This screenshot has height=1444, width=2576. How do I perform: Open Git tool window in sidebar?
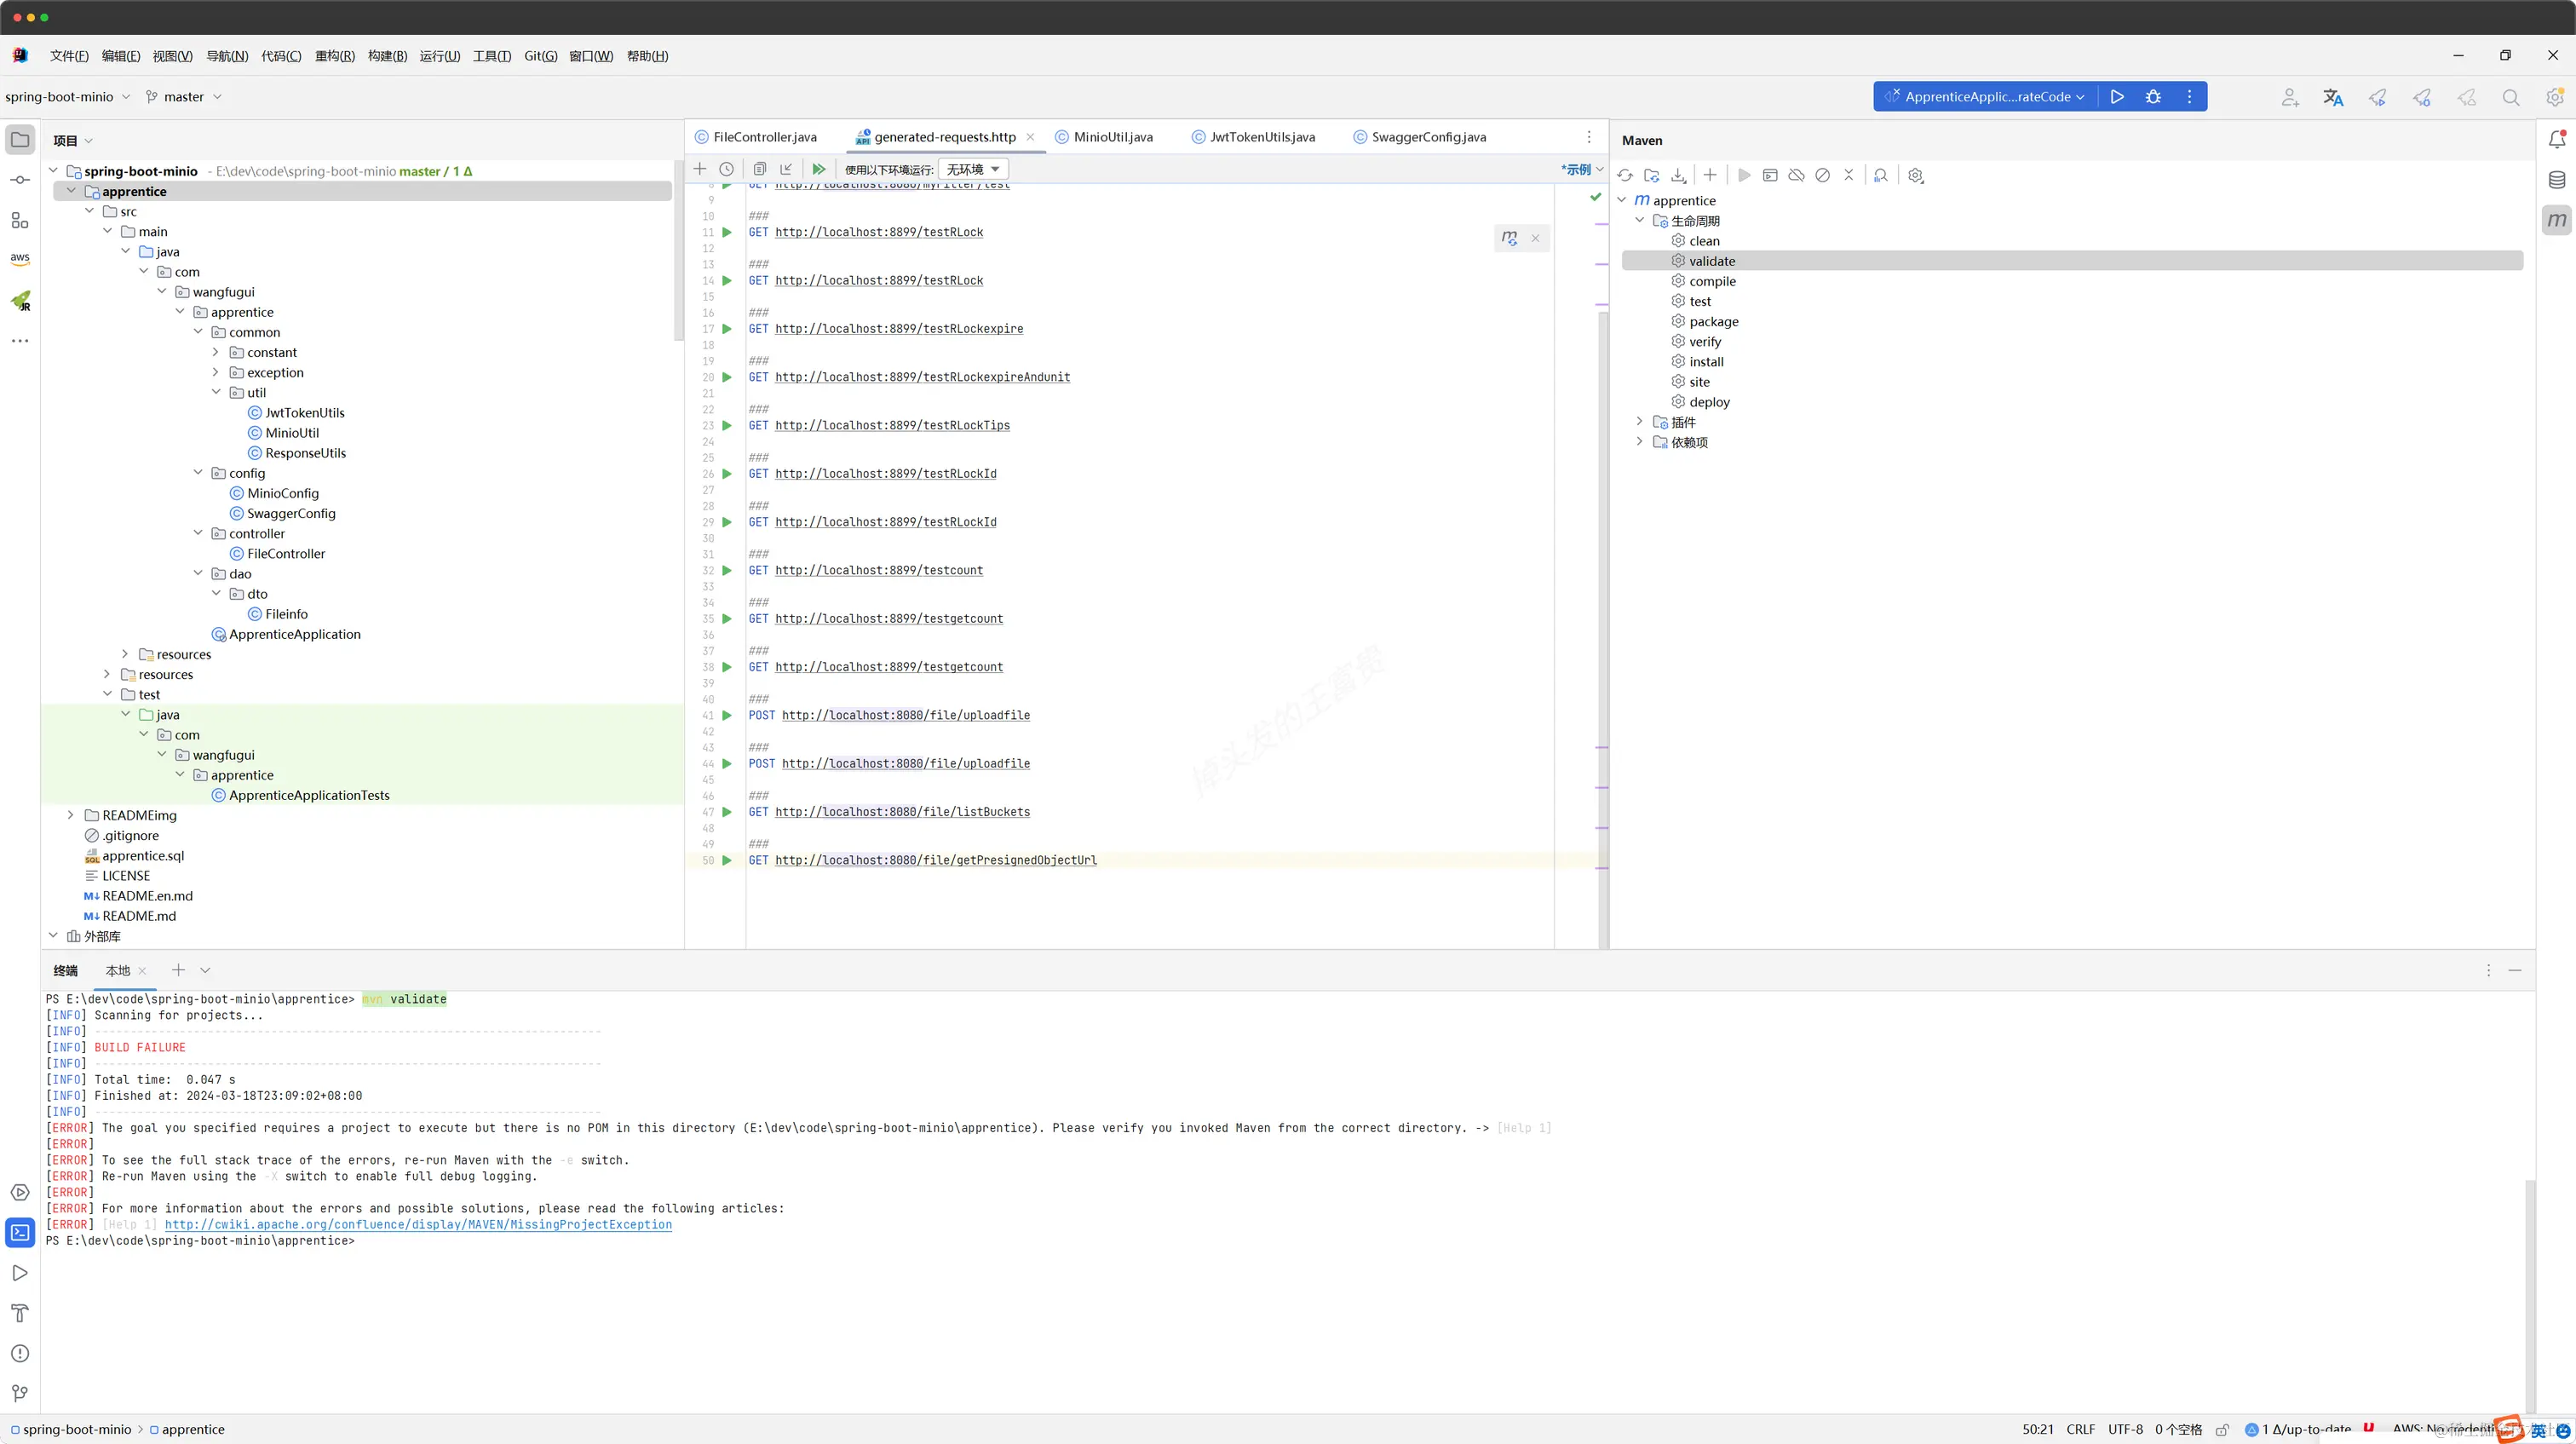[20, 1393]
